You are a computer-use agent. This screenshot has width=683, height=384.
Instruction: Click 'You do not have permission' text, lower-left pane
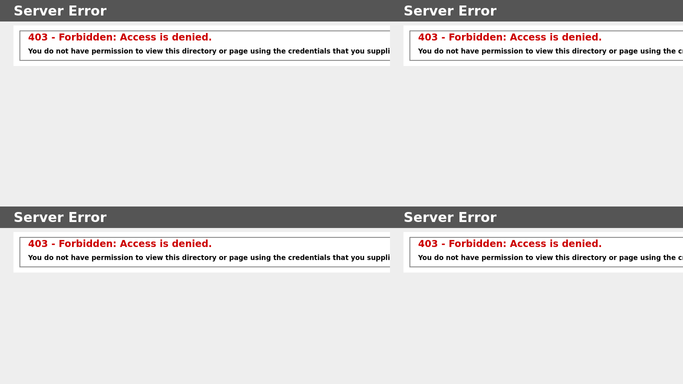pos(209,257)
